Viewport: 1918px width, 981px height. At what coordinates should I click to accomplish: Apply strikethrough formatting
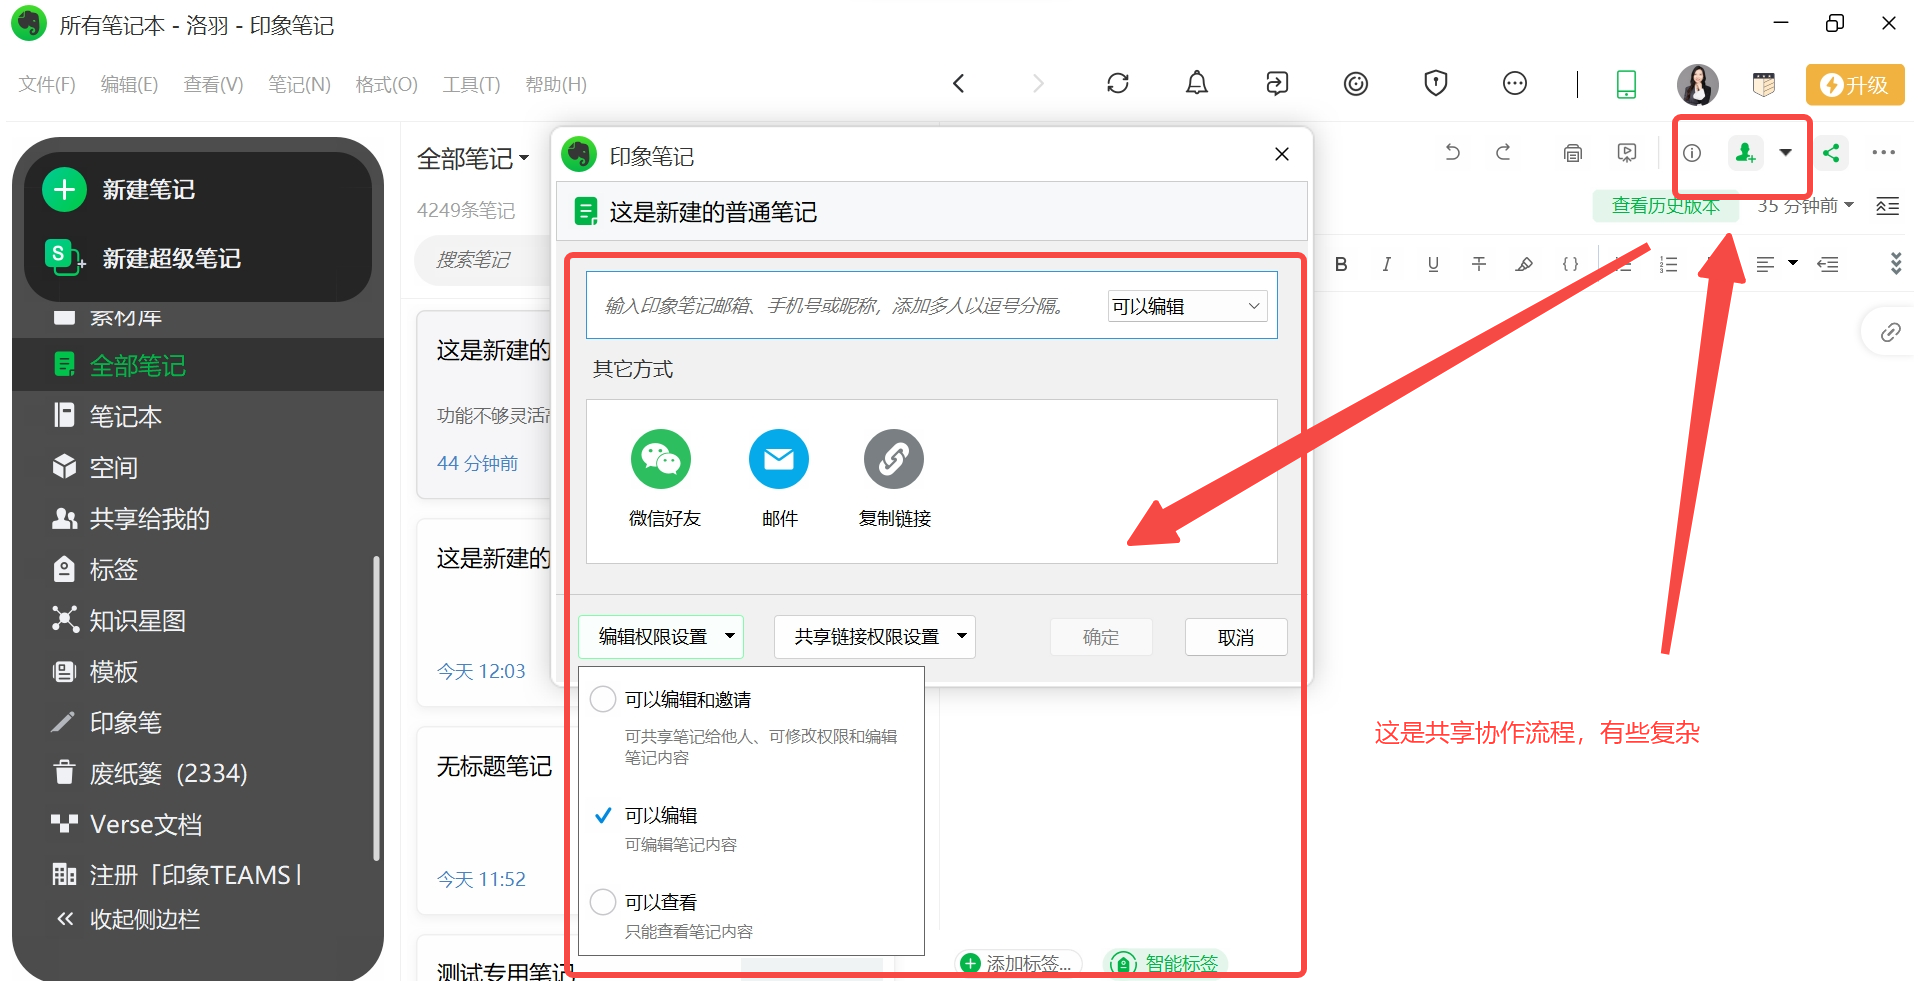coord(1479,264)
